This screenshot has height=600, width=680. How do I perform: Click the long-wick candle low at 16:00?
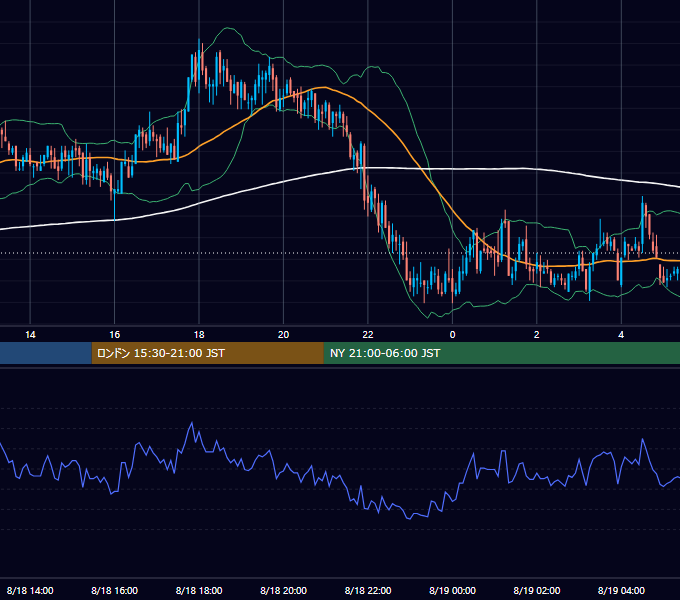pyautogui.click(x=114, y=219)
